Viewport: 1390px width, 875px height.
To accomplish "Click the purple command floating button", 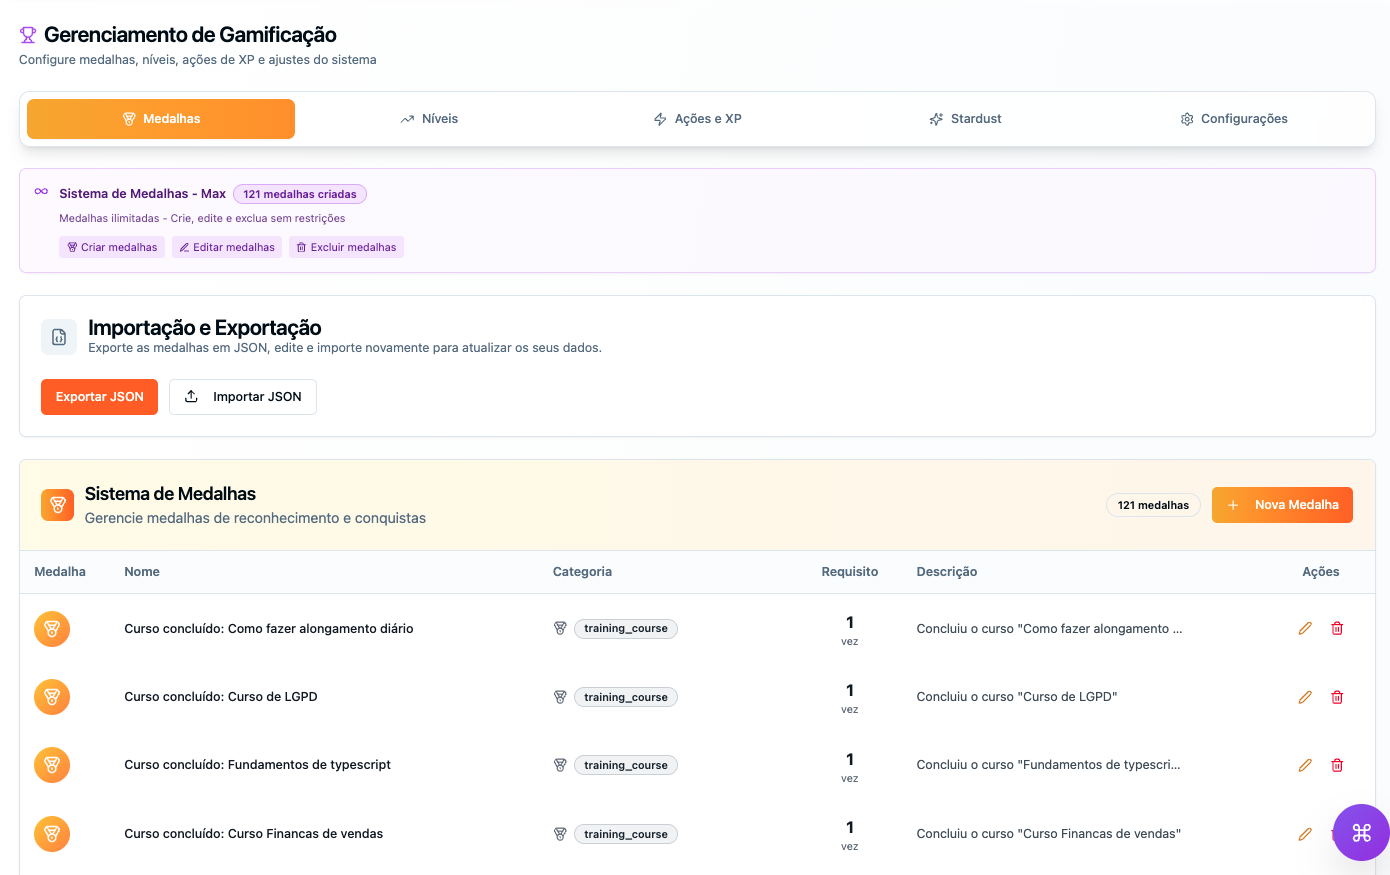I will [x=1361, y=832].
